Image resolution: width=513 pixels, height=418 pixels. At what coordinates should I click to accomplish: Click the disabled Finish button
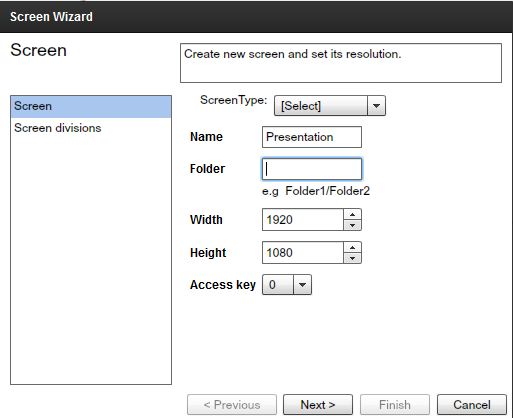coord(395,405)
